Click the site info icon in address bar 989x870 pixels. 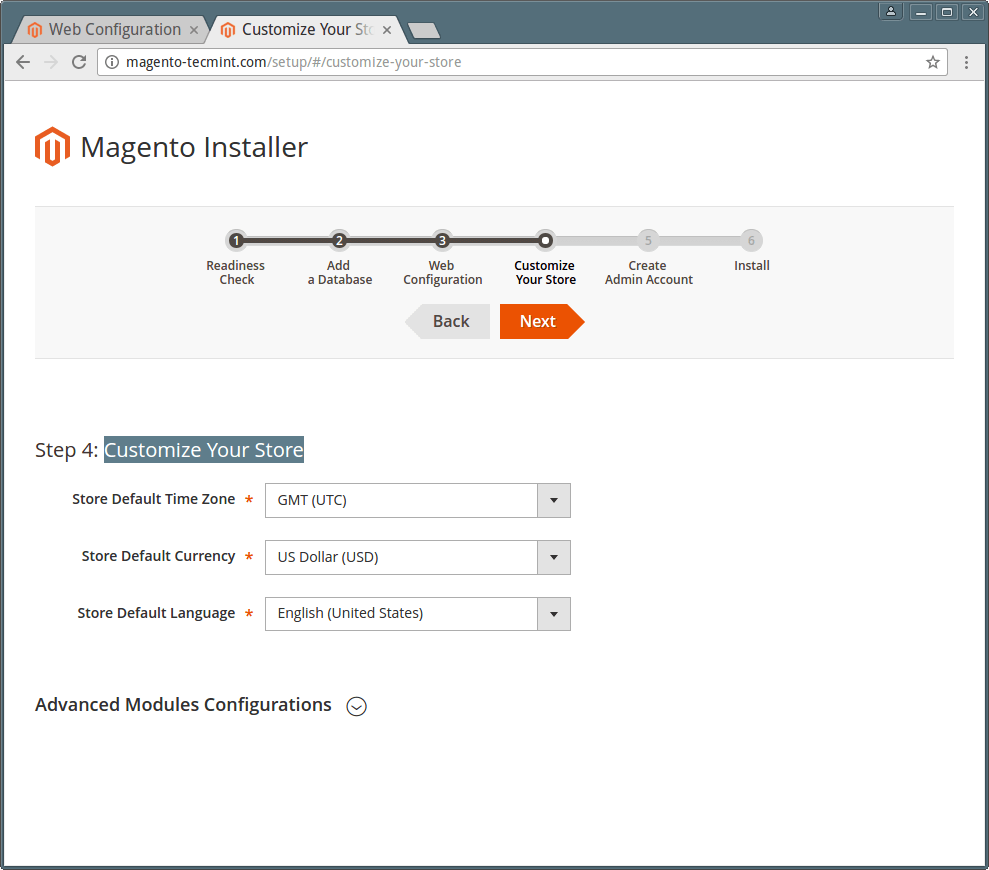tap(112, 62)
